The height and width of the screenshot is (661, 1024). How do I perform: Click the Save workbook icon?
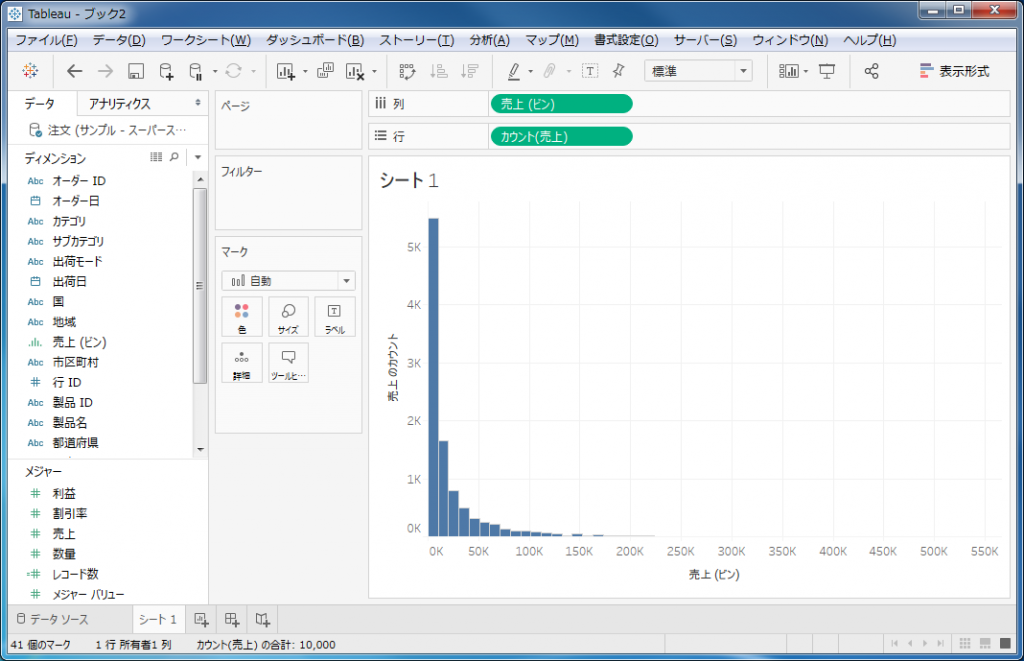(135, 71)
